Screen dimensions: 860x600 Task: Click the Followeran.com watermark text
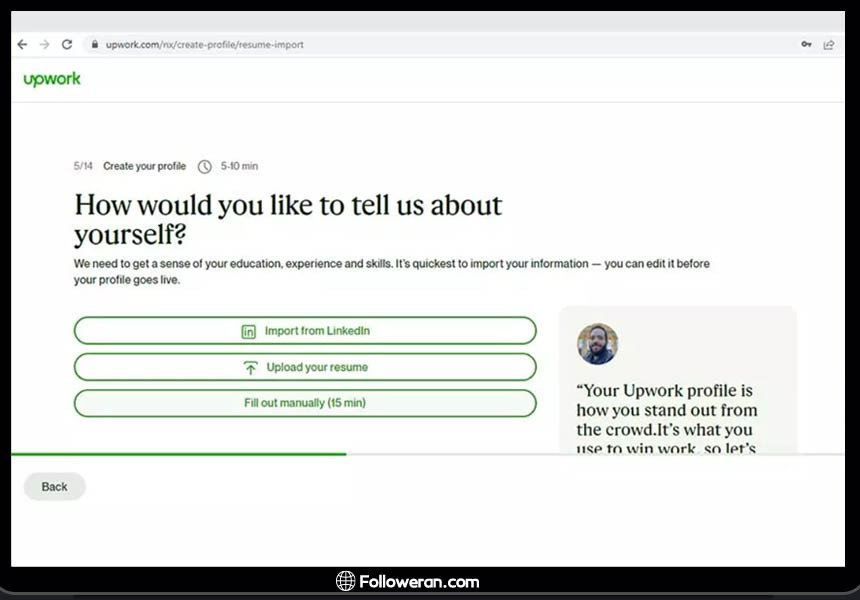[420, 581]
